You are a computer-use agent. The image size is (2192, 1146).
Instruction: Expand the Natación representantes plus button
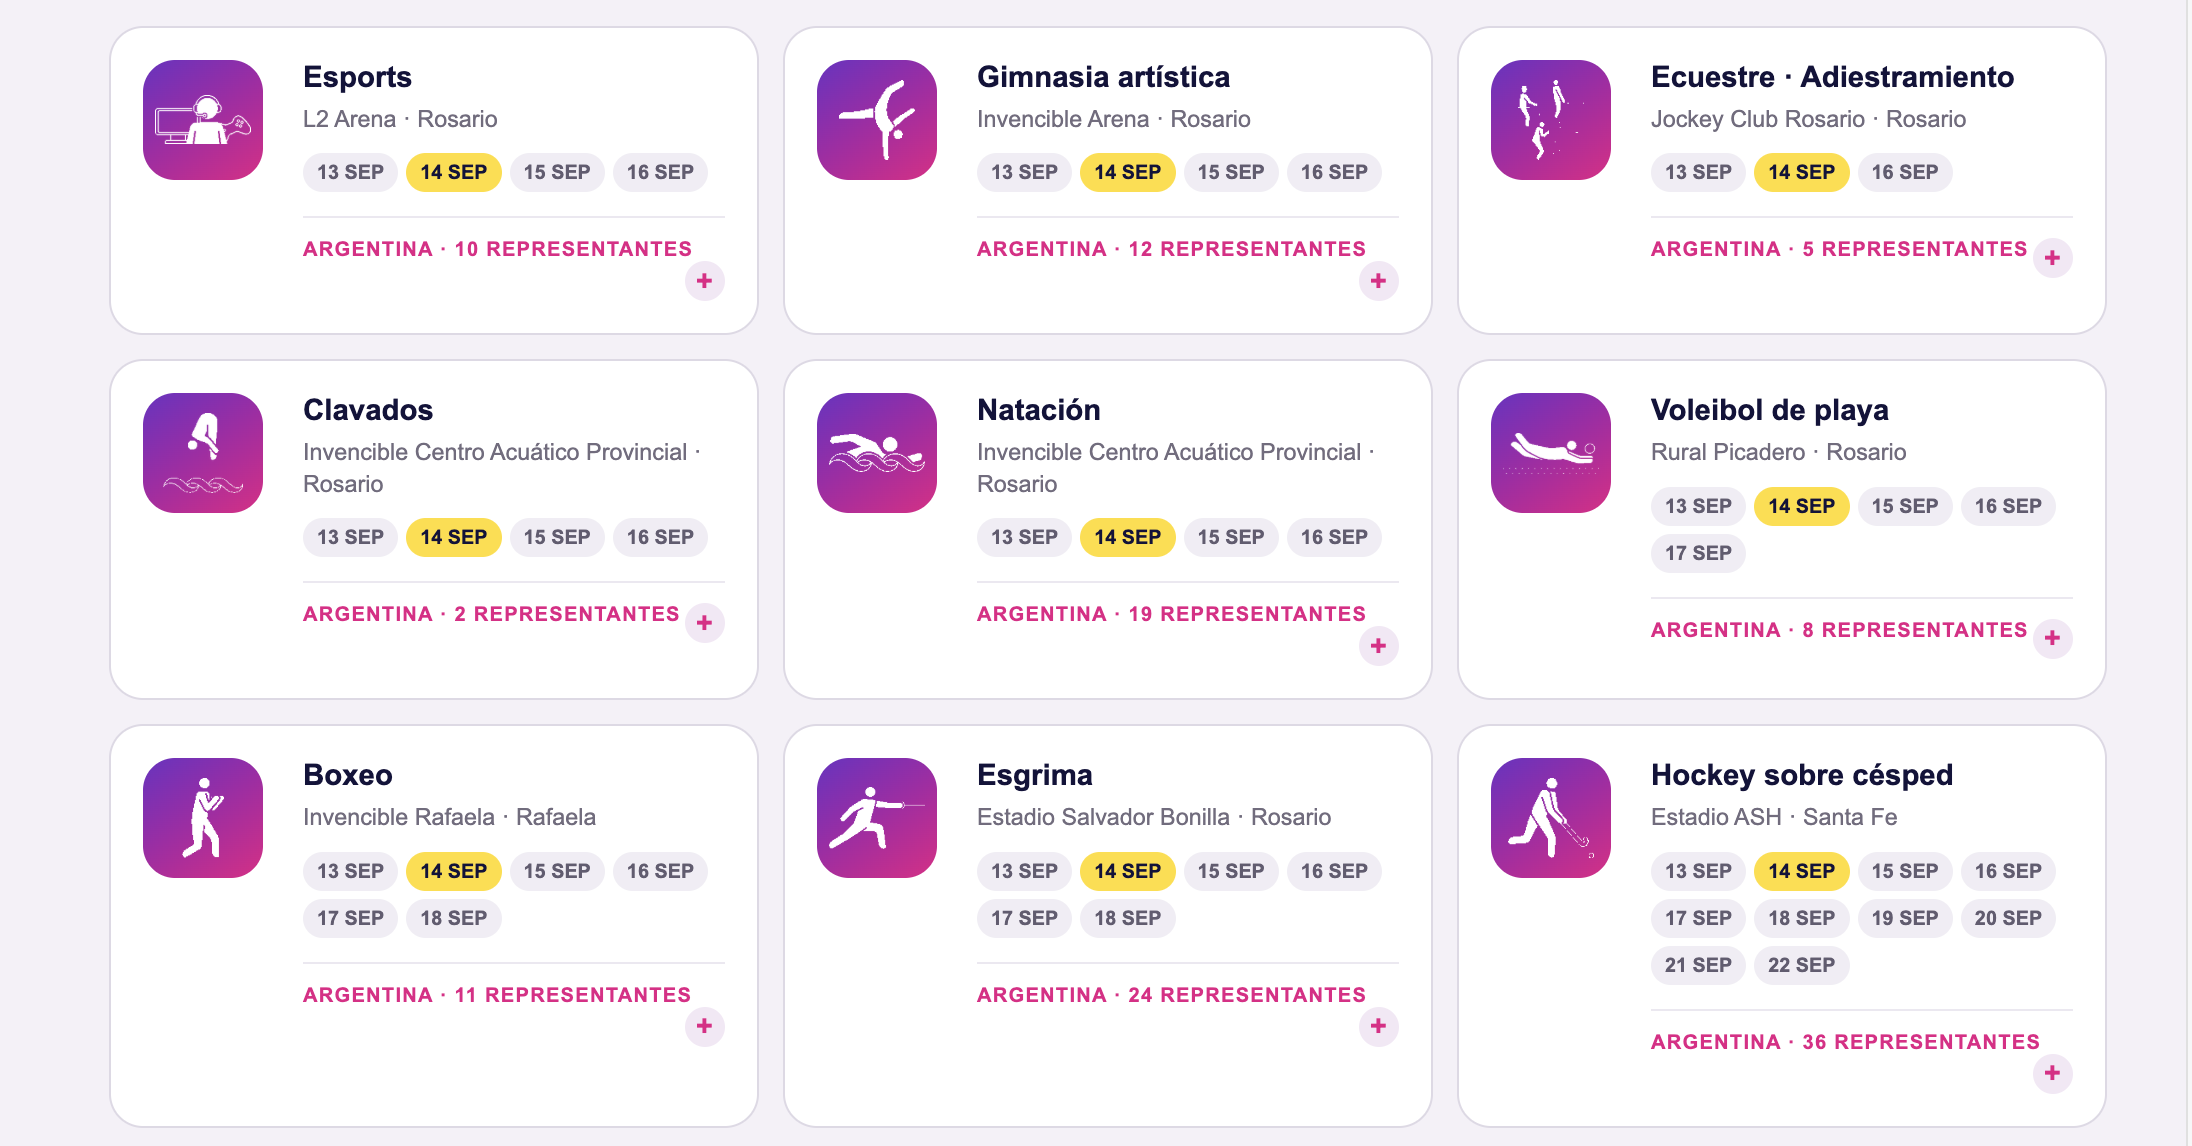click(1379, 646)
